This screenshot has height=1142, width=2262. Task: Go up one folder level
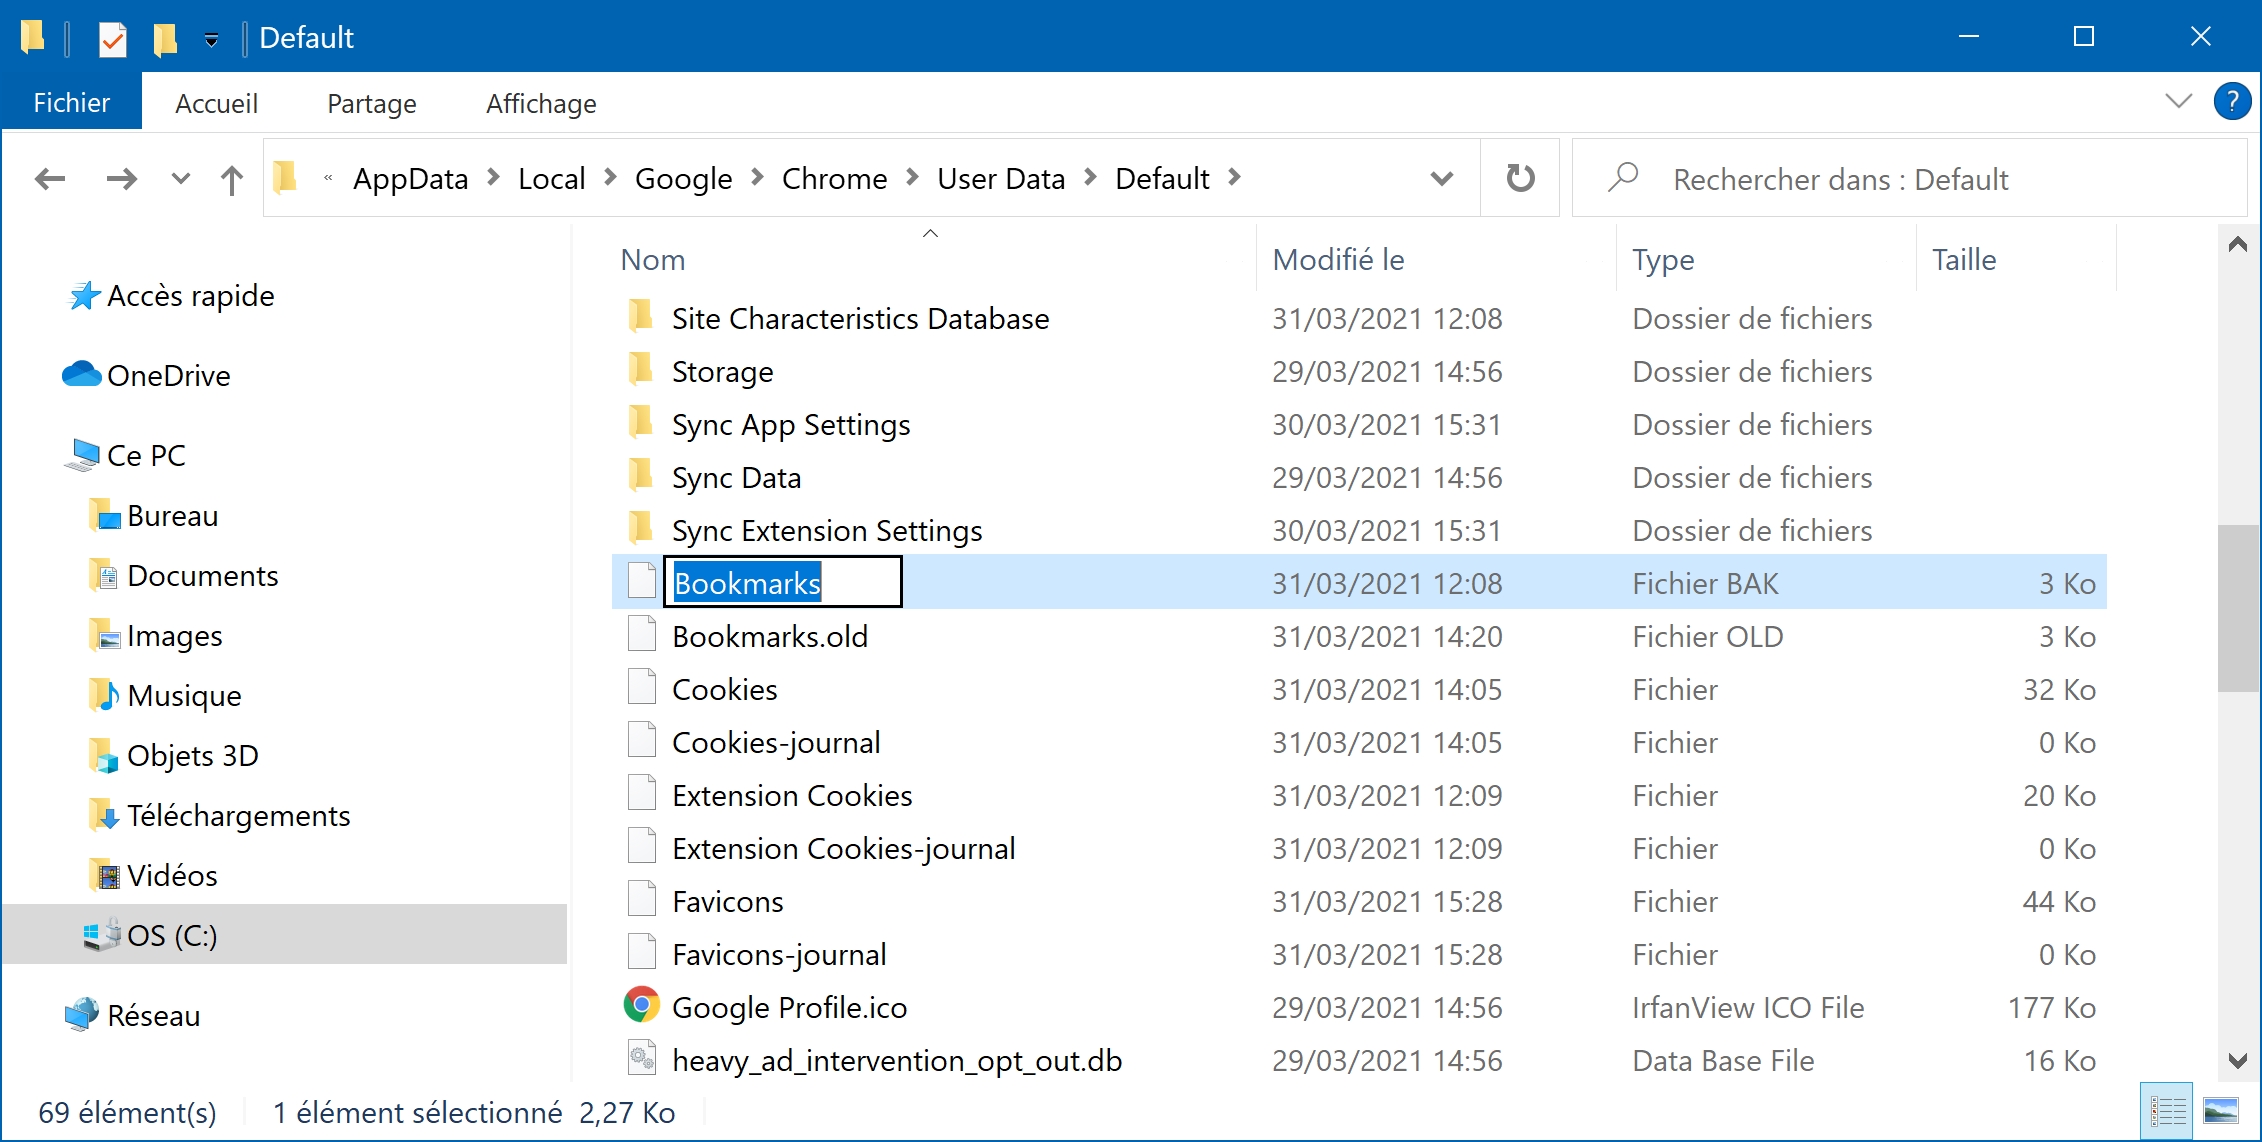pos(232,179)
